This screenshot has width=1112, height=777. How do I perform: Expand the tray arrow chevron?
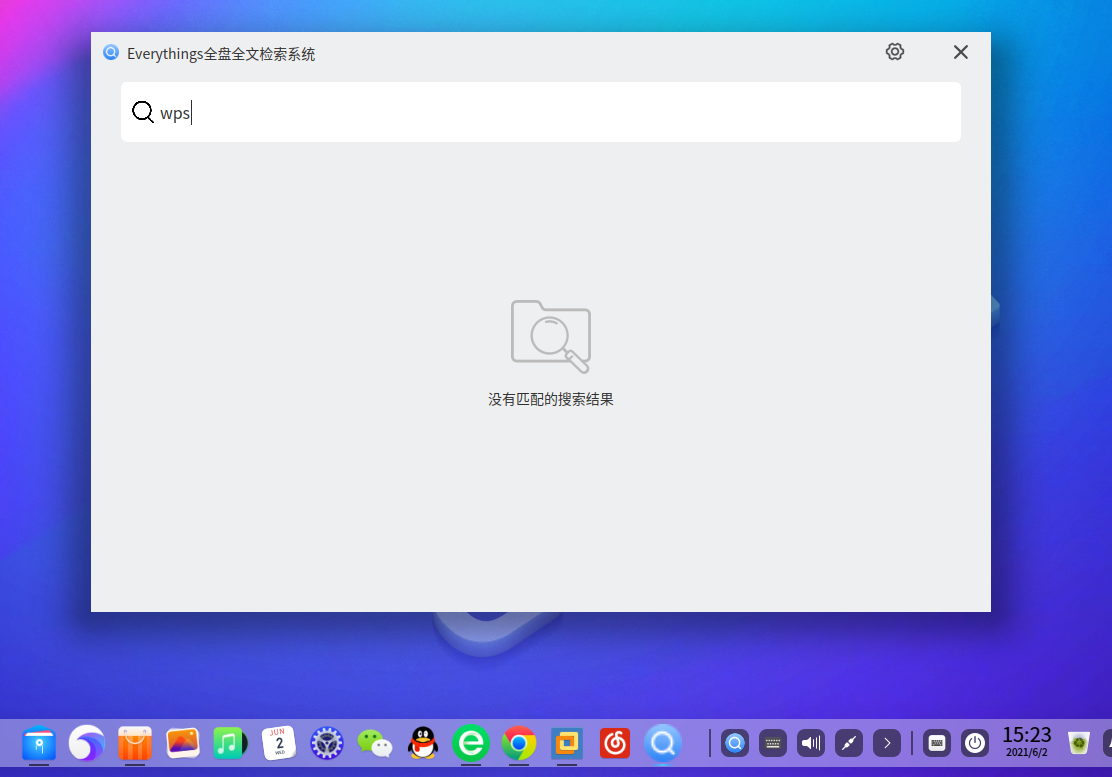point(886,744)
